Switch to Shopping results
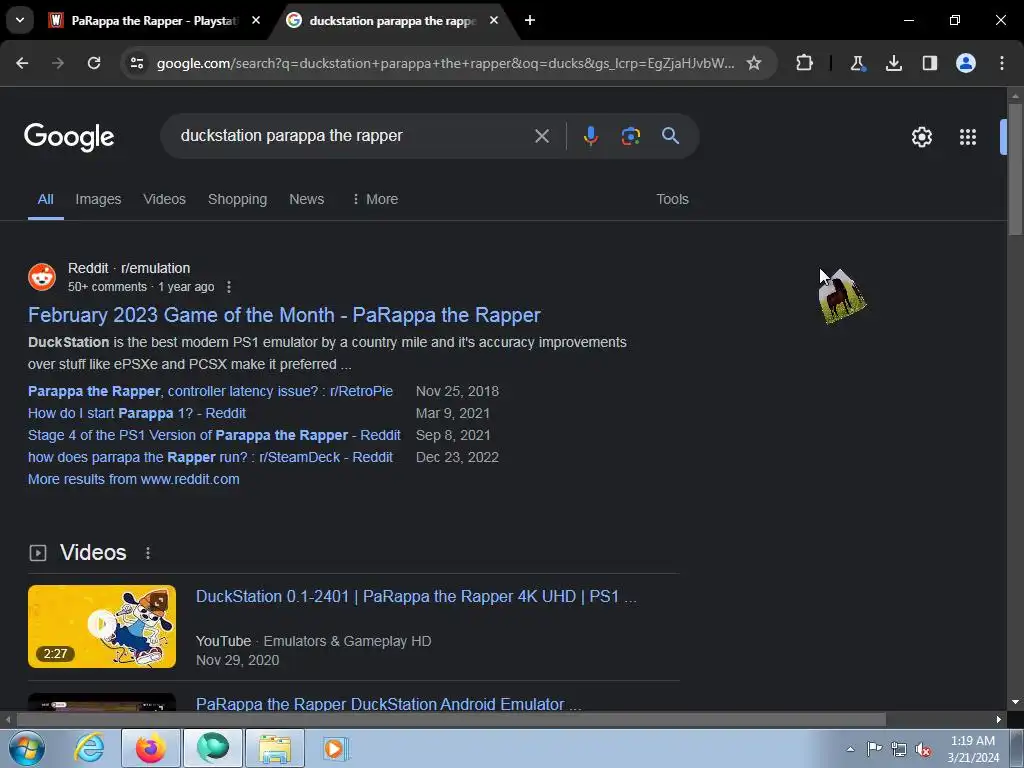Viewport: 1024px width, 768px height. 237,199
